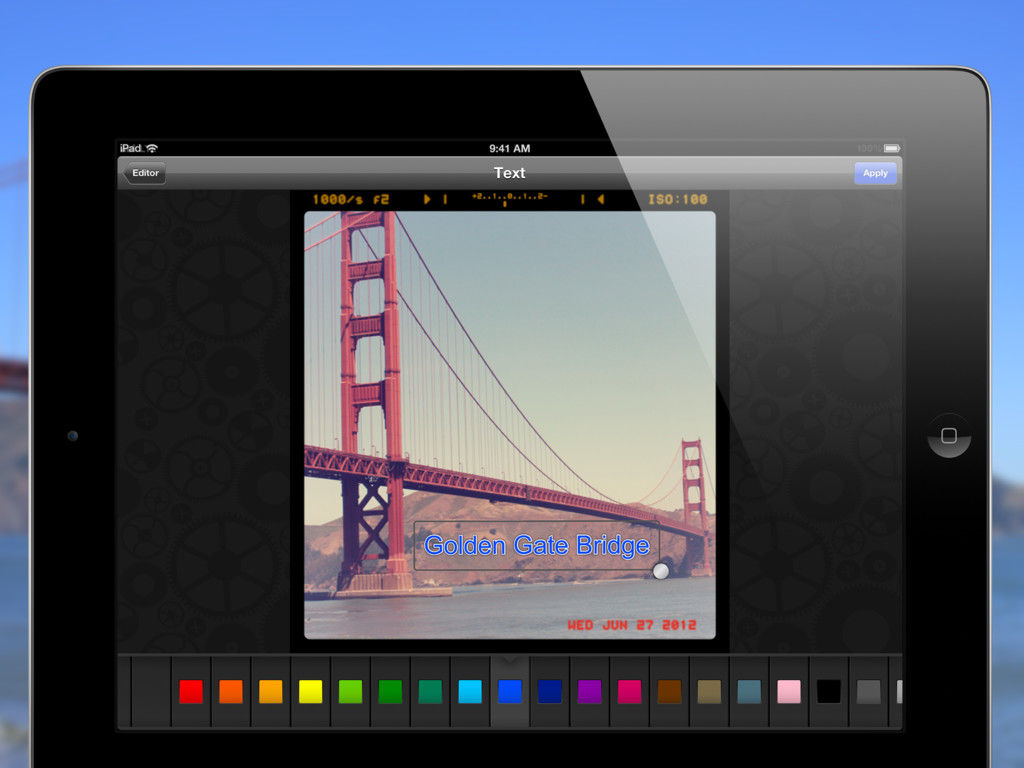The width and height of the screenshot is (1024, 768).
Task: Click the round resize handle of text box
Action: click(661, 571)
